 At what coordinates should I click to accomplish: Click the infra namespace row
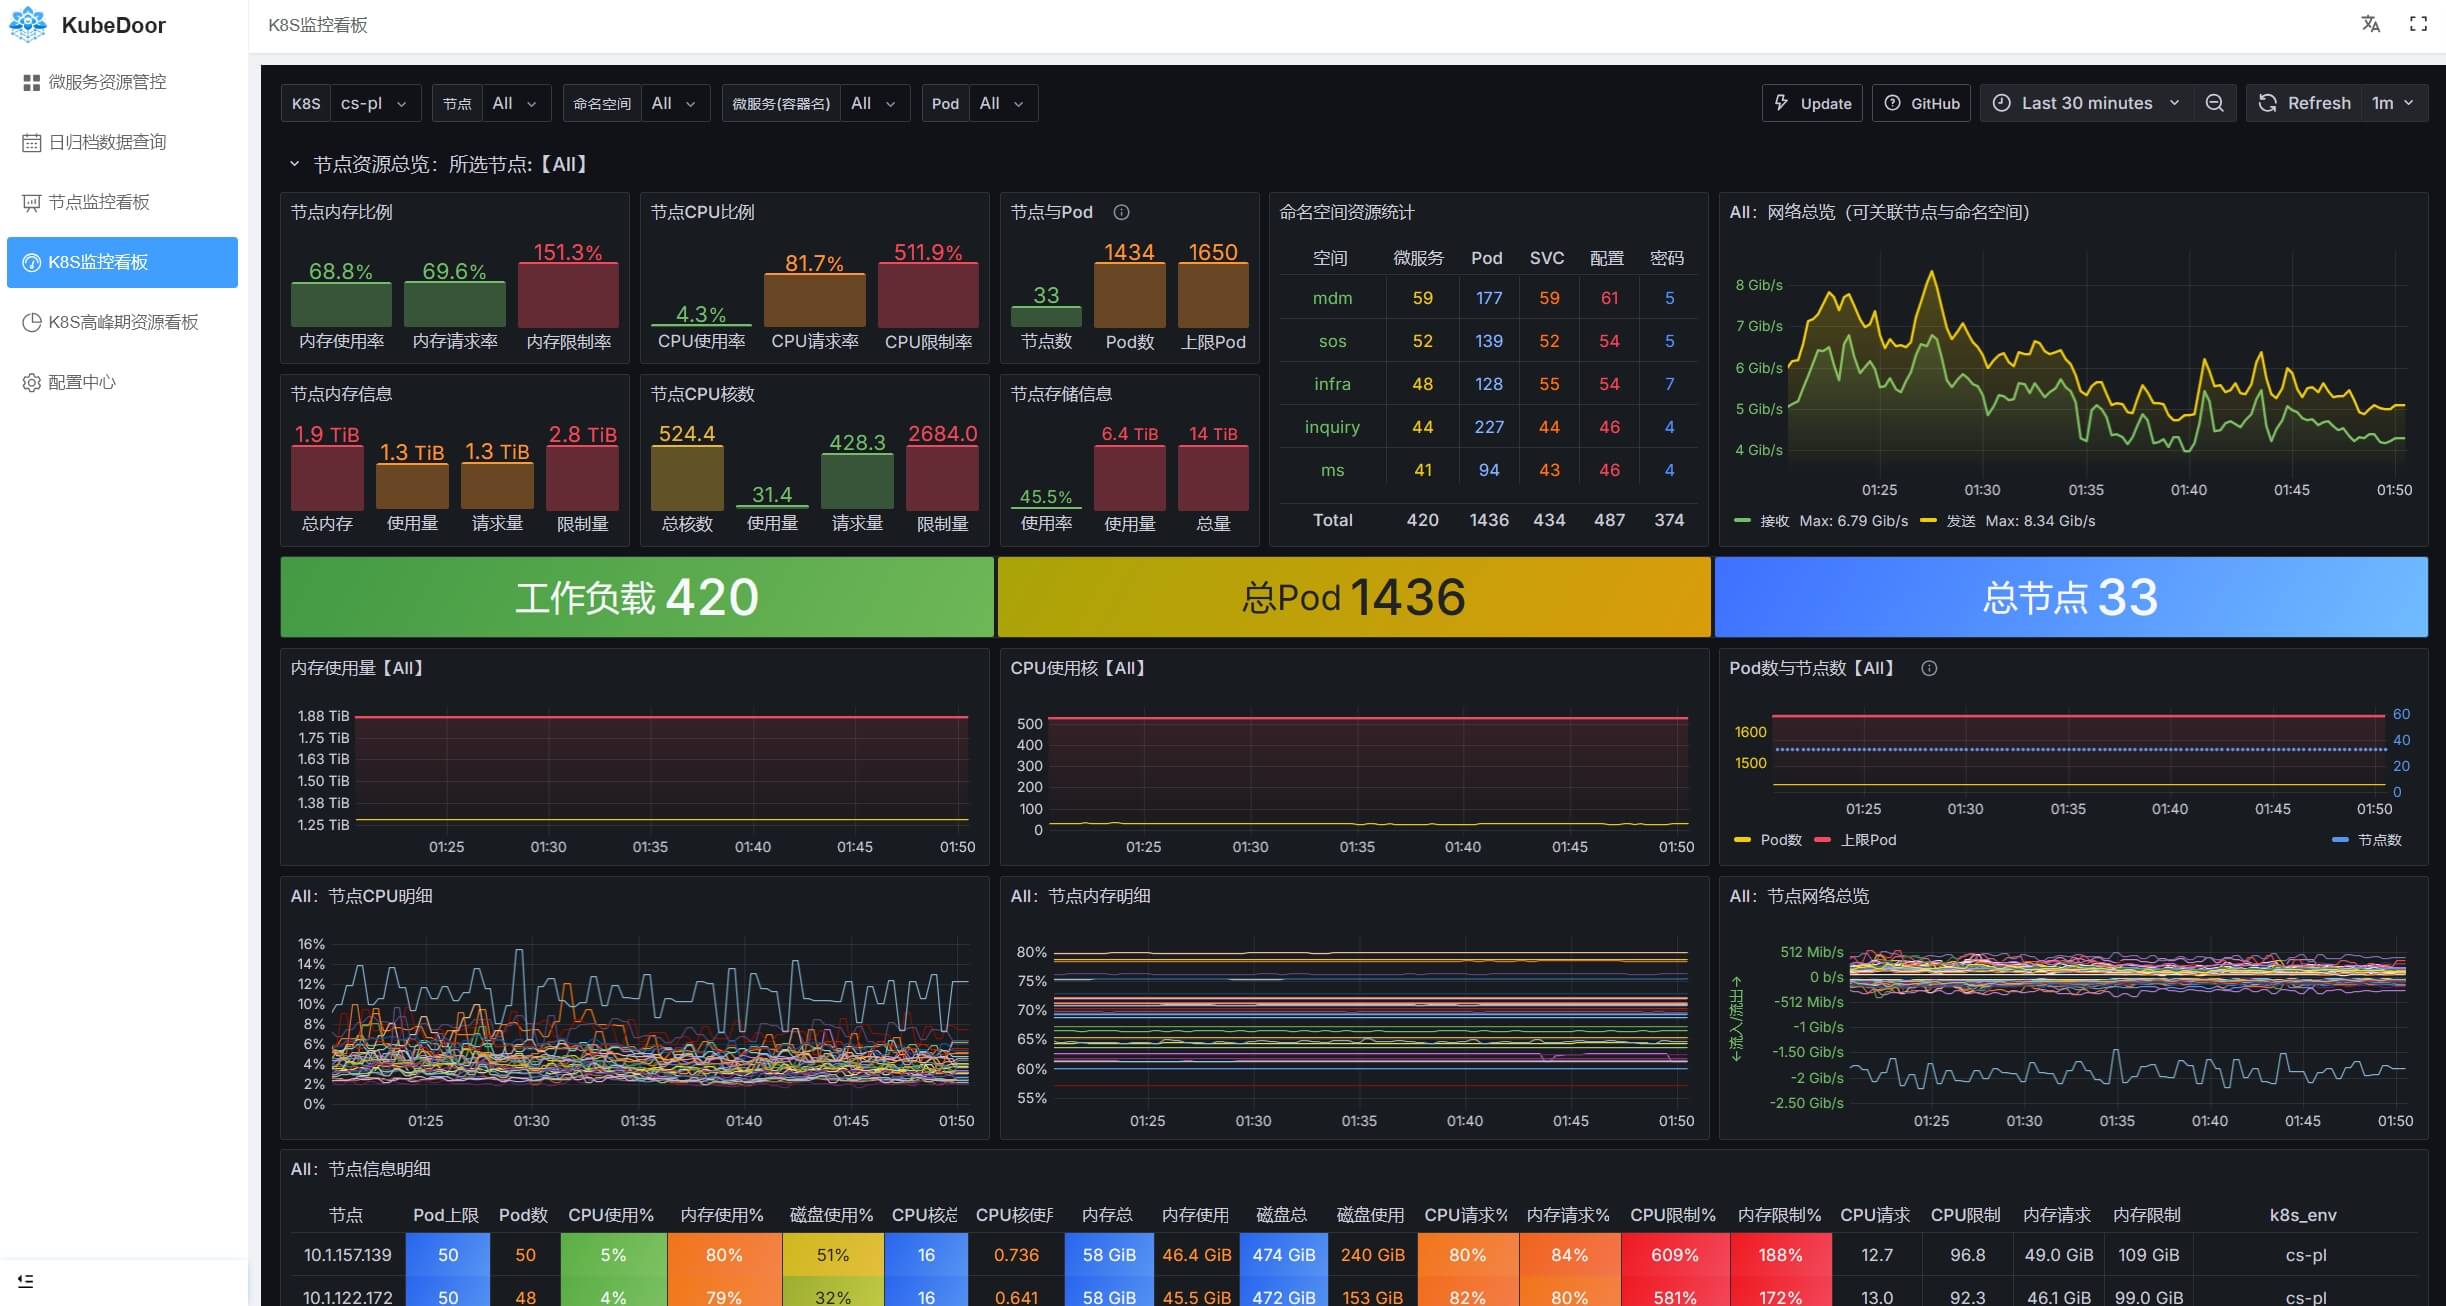click(1488, 384)
